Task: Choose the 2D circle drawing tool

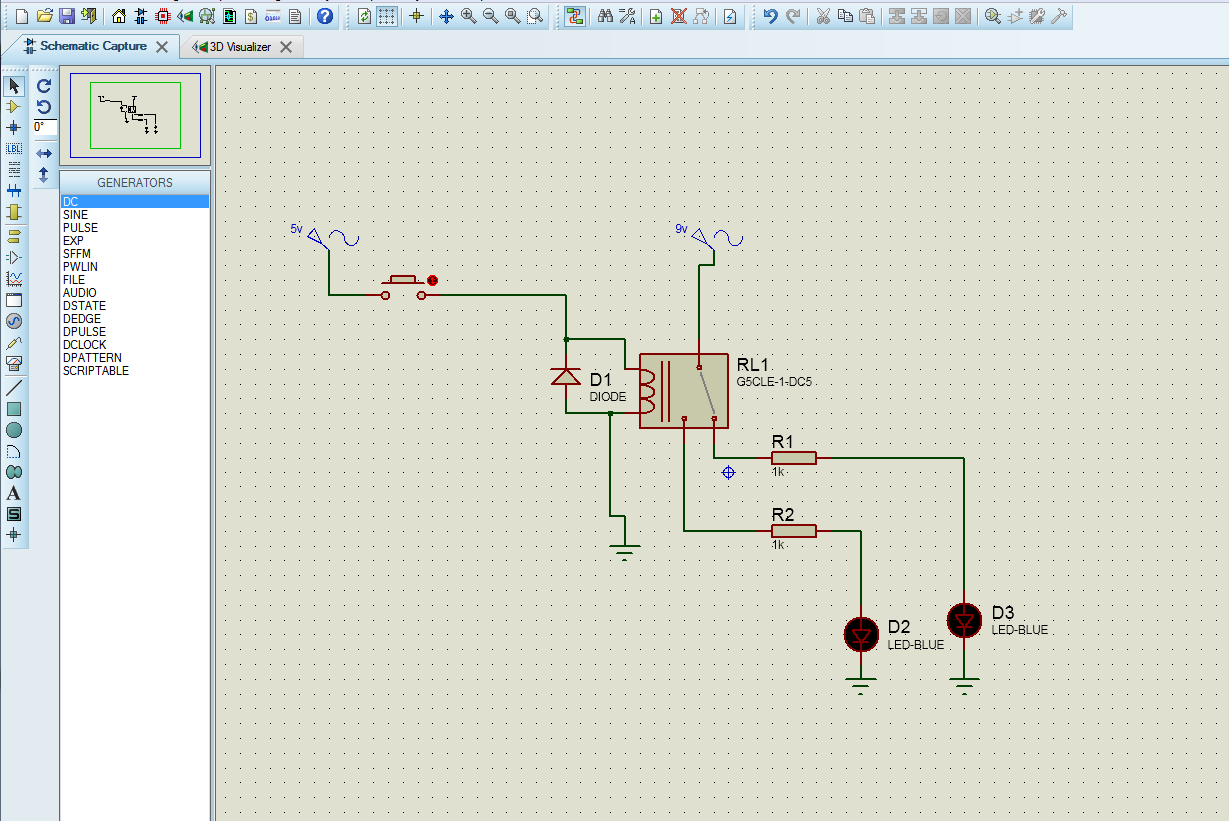Action: [x=14, y=430]
